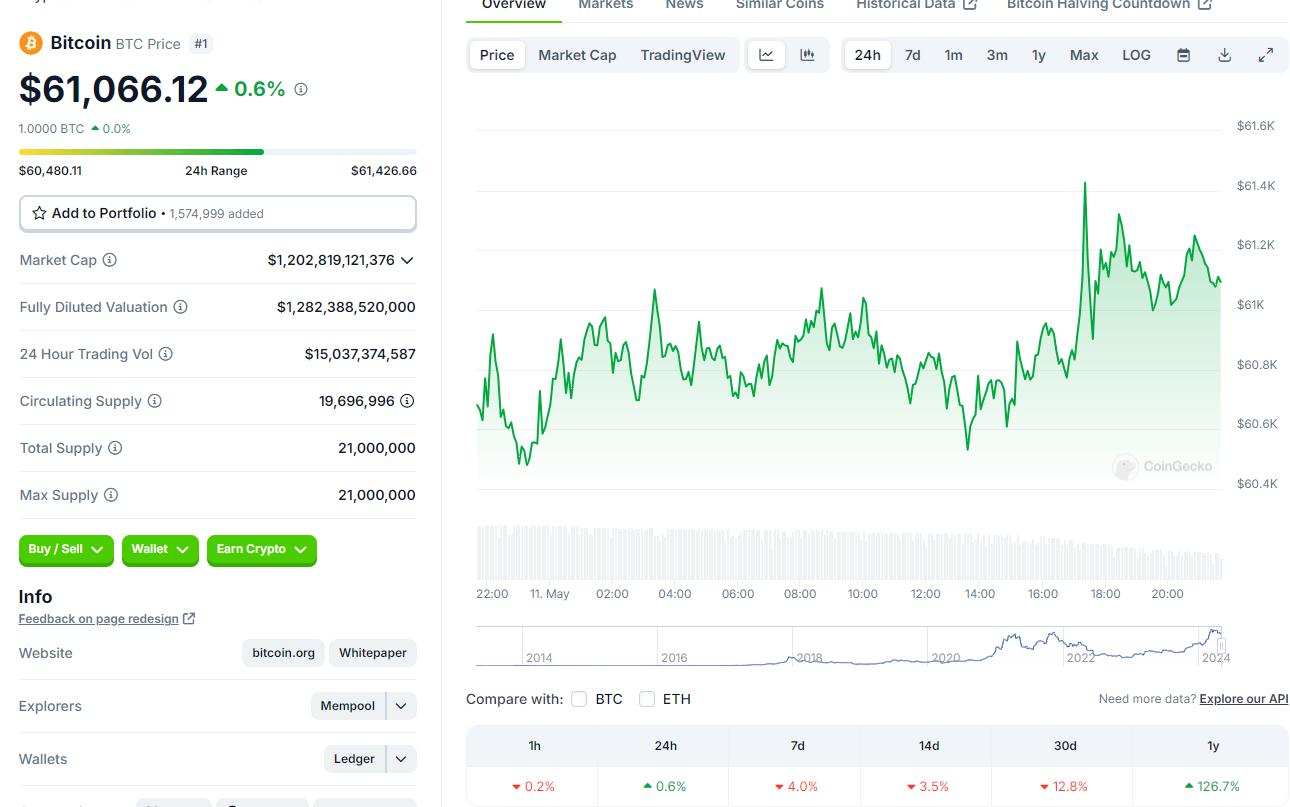Click Feedback on page redesign link
Screen dimensions: 1290x807
tap(99, 619)
